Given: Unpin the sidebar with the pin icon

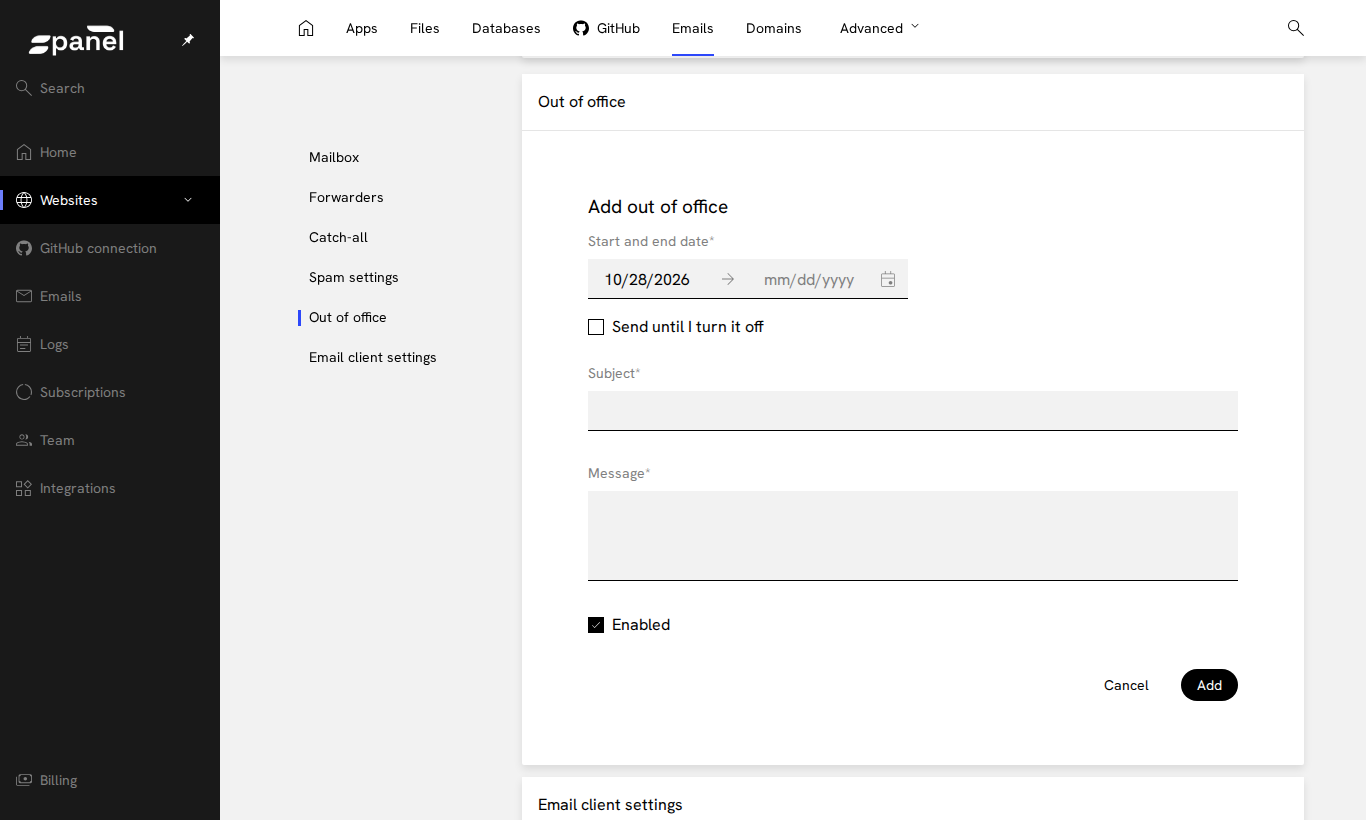Looking at the screenshot, I should (x=188, y=40).
